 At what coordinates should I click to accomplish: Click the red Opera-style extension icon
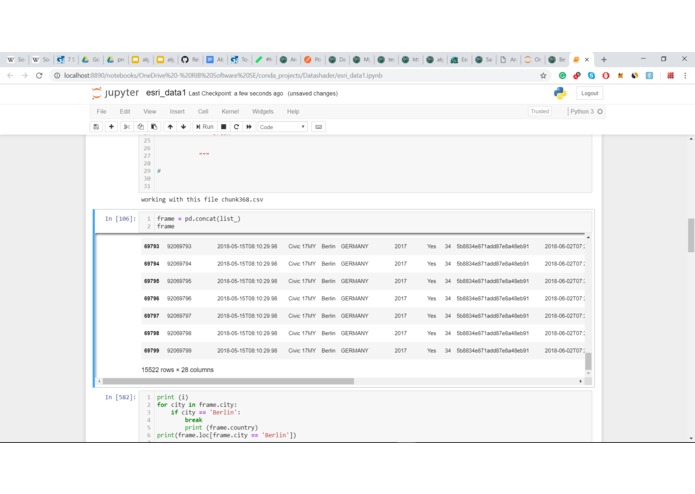click(x=605, y=75)
